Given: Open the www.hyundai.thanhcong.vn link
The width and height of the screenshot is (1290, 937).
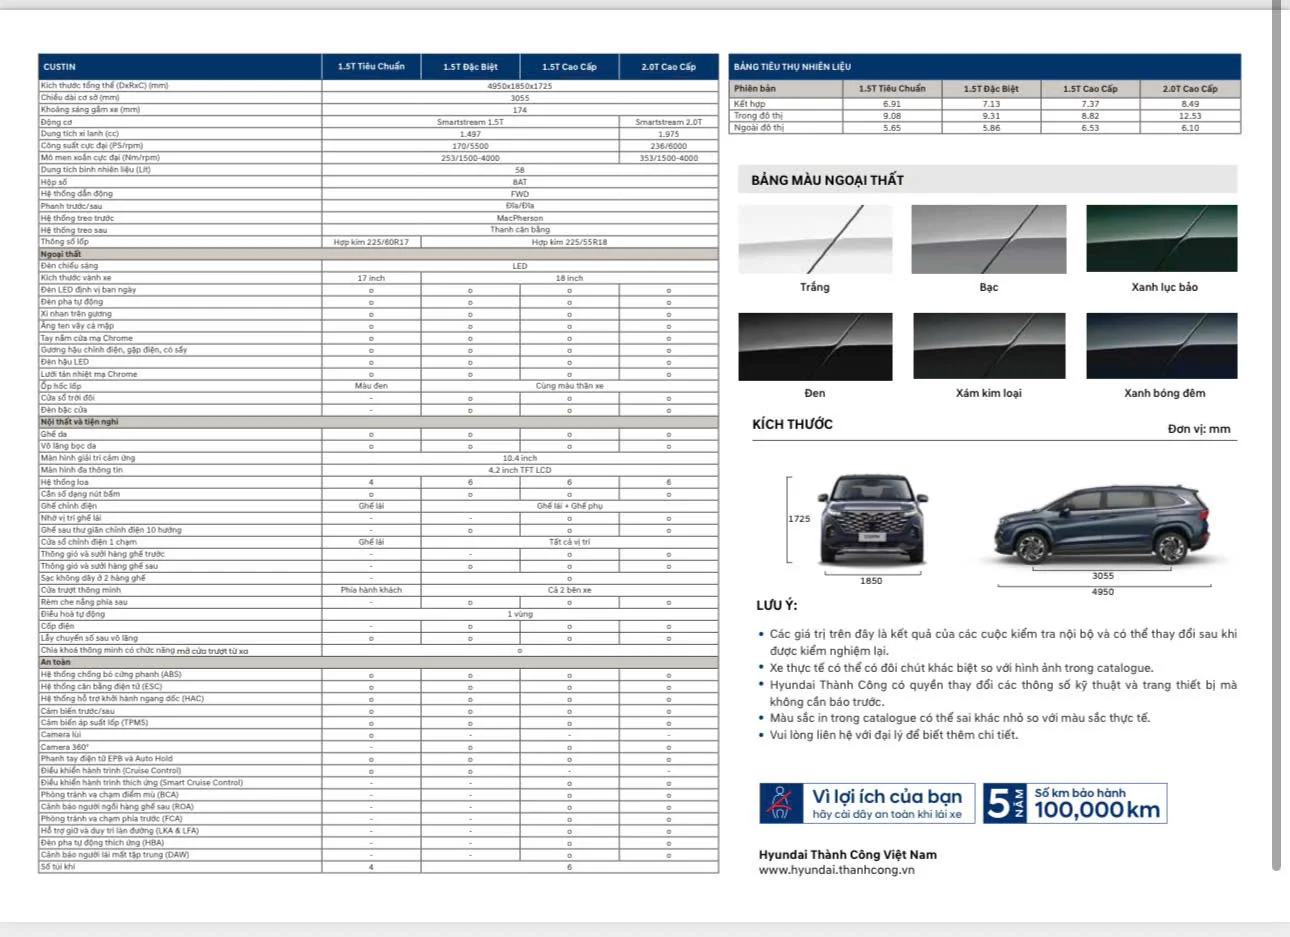Looking at the screenshot, I should (x=836, y=870).
